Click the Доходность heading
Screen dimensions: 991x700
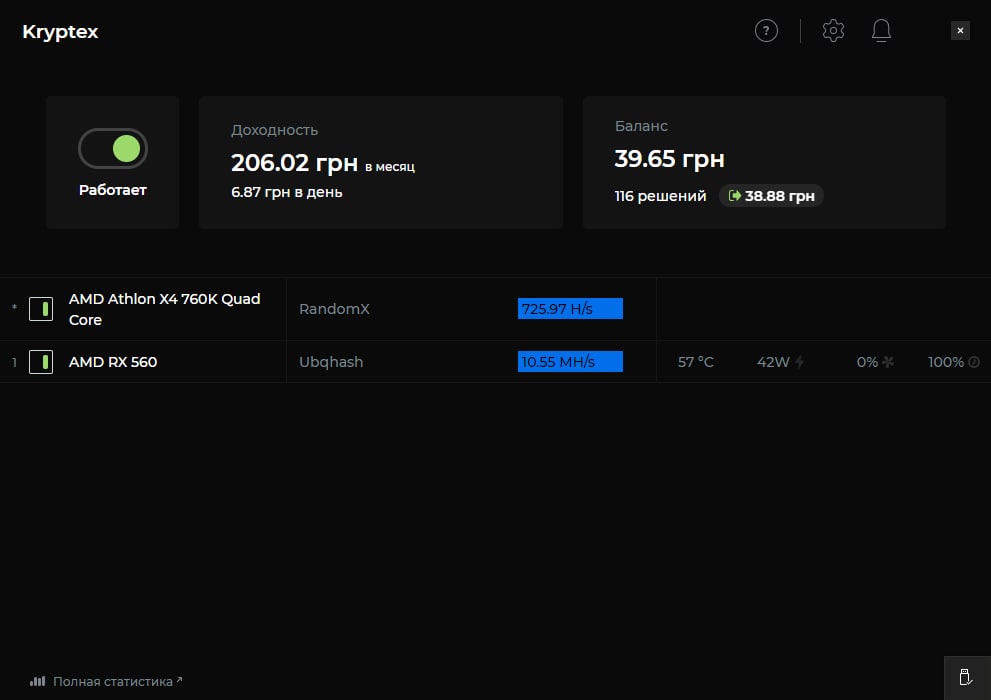(x=274, y=130)
